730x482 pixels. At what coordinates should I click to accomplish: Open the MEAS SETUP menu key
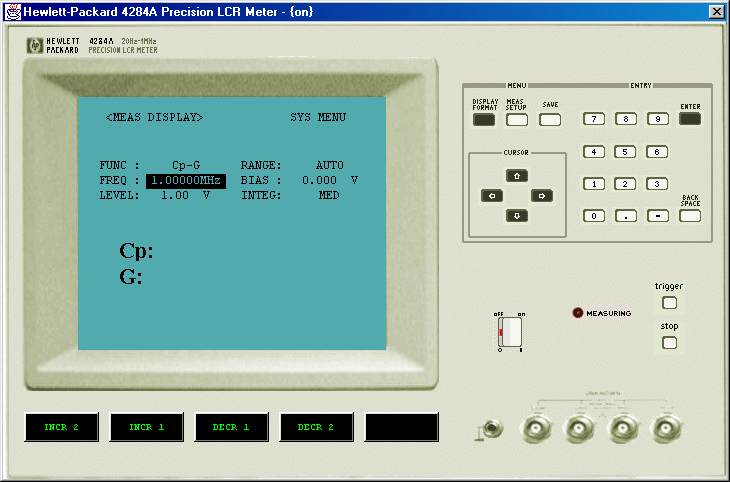[x=517, y=120]
